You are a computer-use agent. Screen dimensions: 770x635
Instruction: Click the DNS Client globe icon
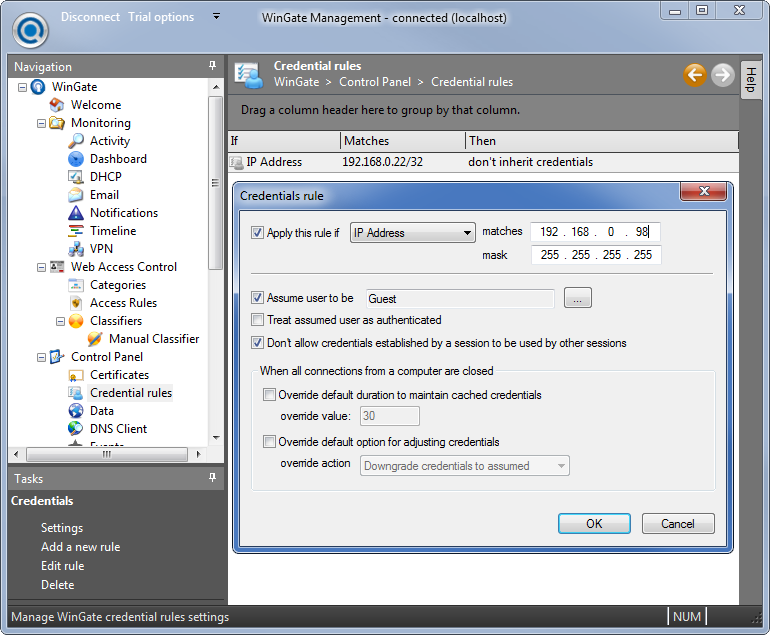coord(76,429)
